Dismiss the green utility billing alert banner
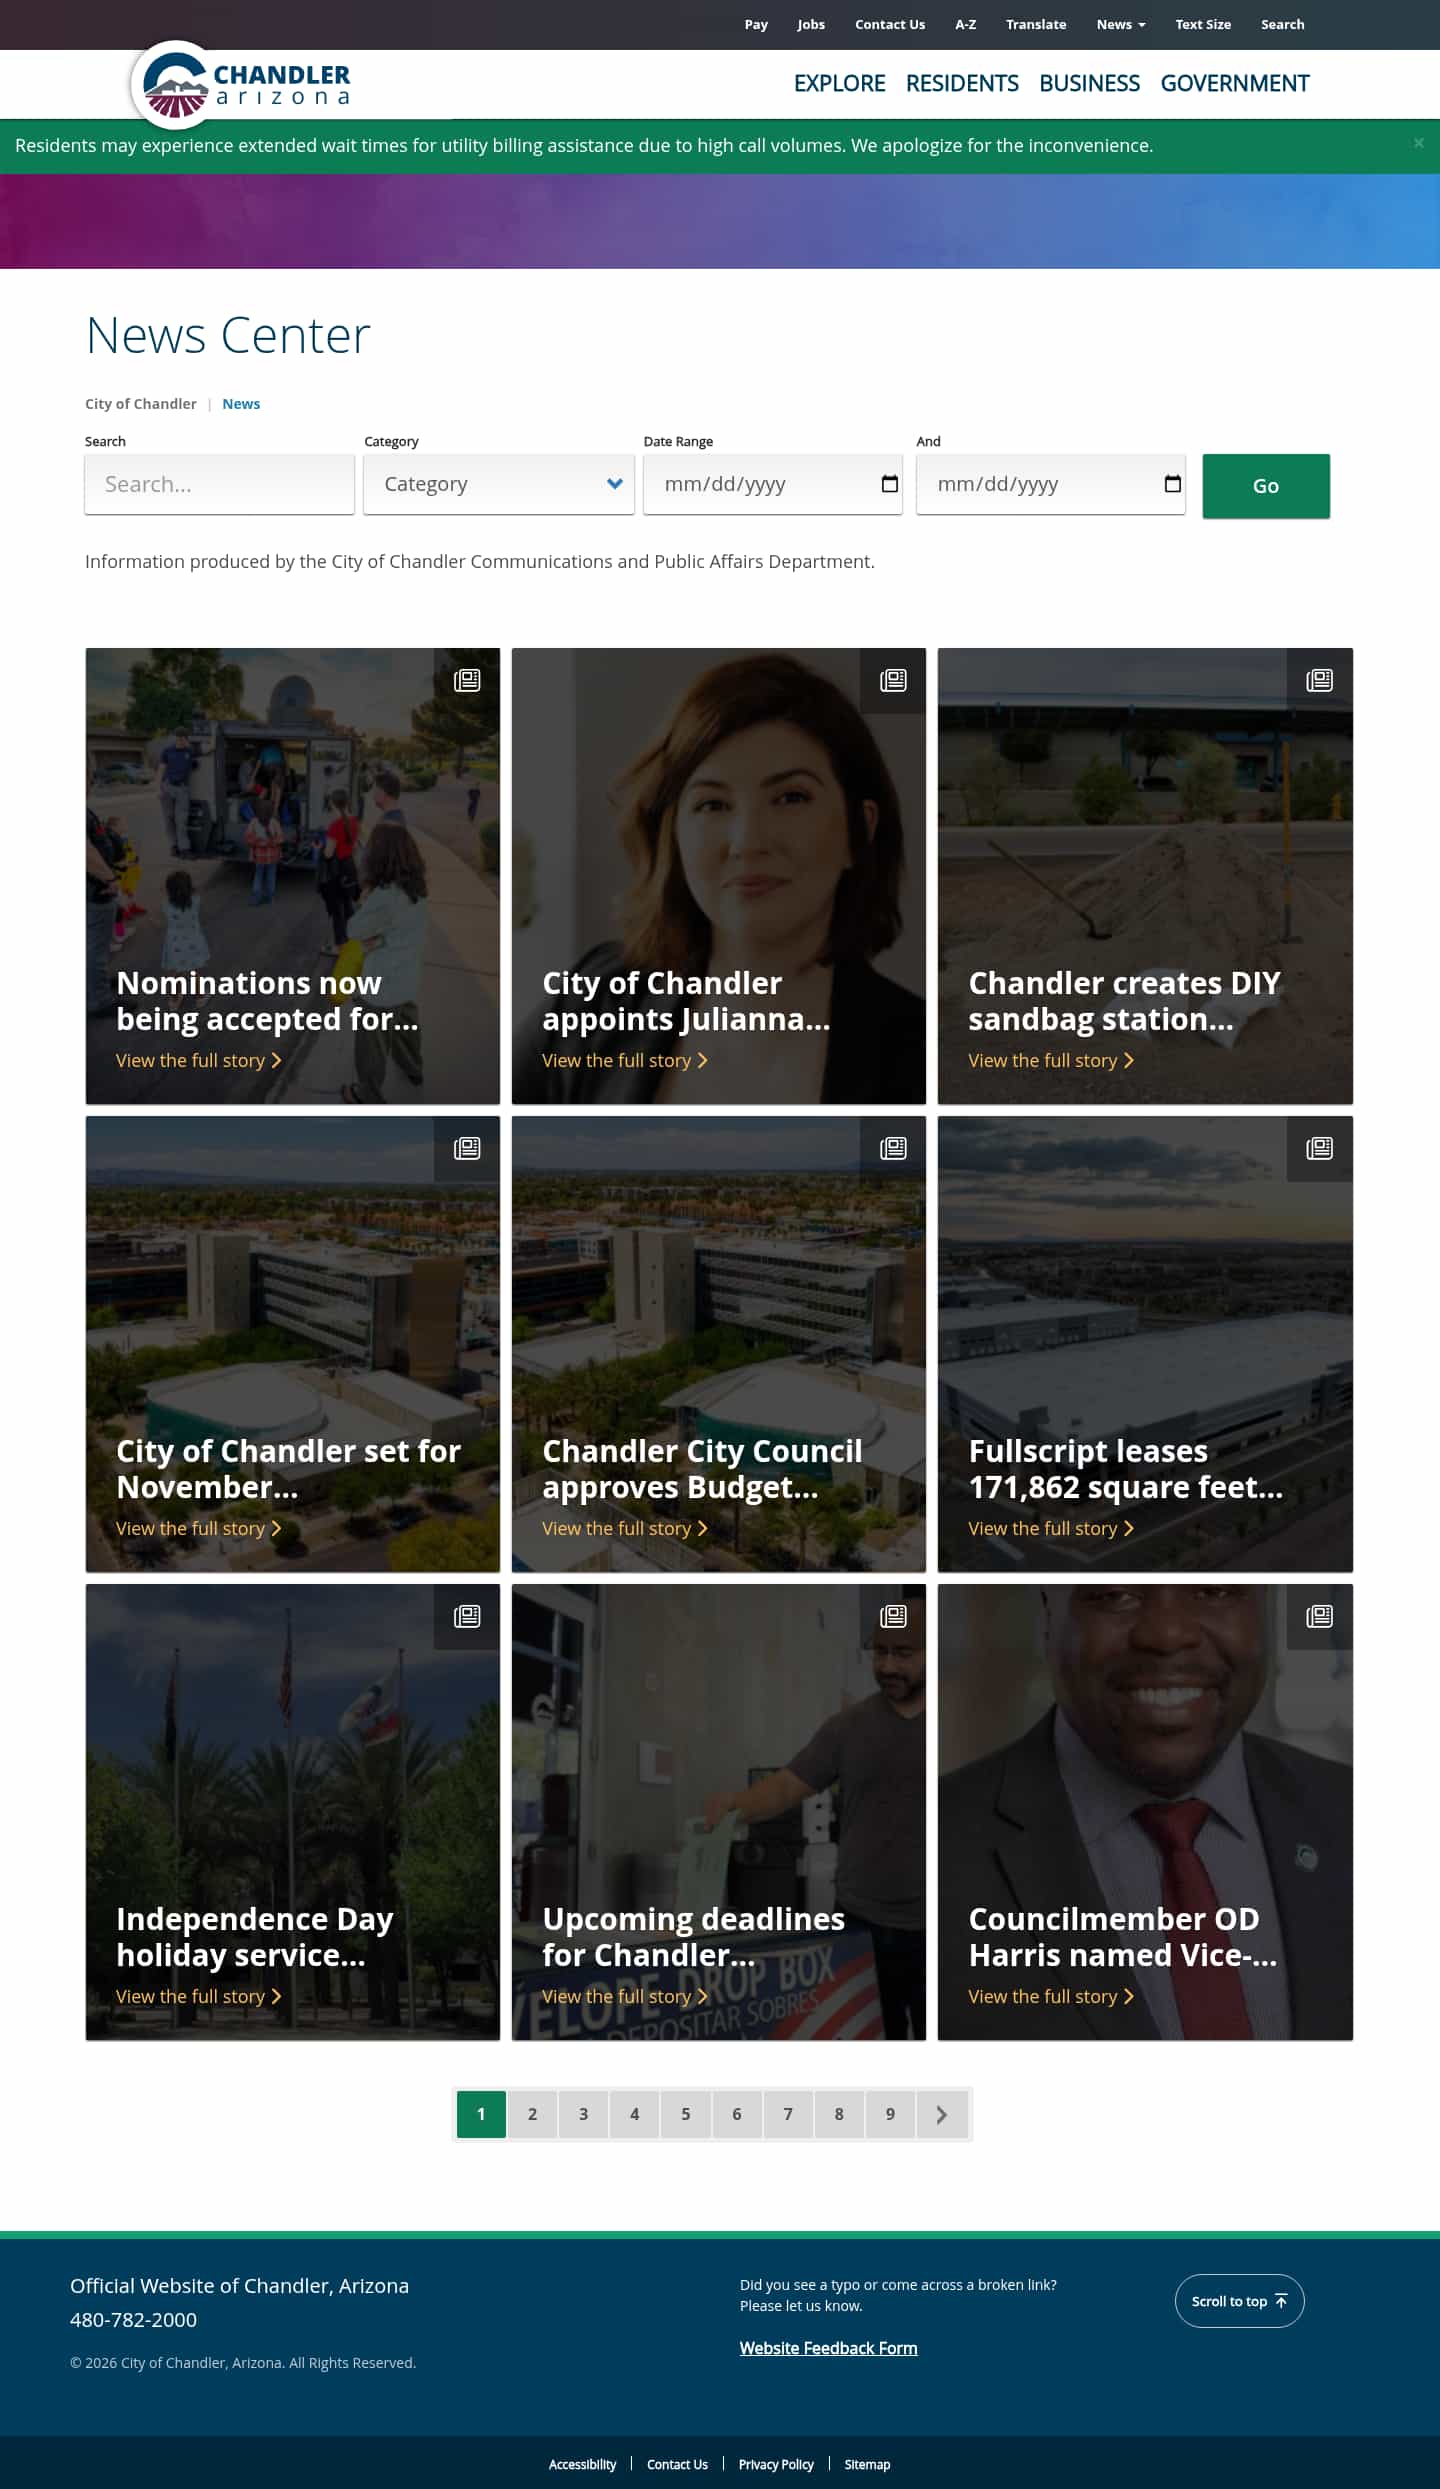This screenshot has height=2489, width=1440. click(1418, 143)
